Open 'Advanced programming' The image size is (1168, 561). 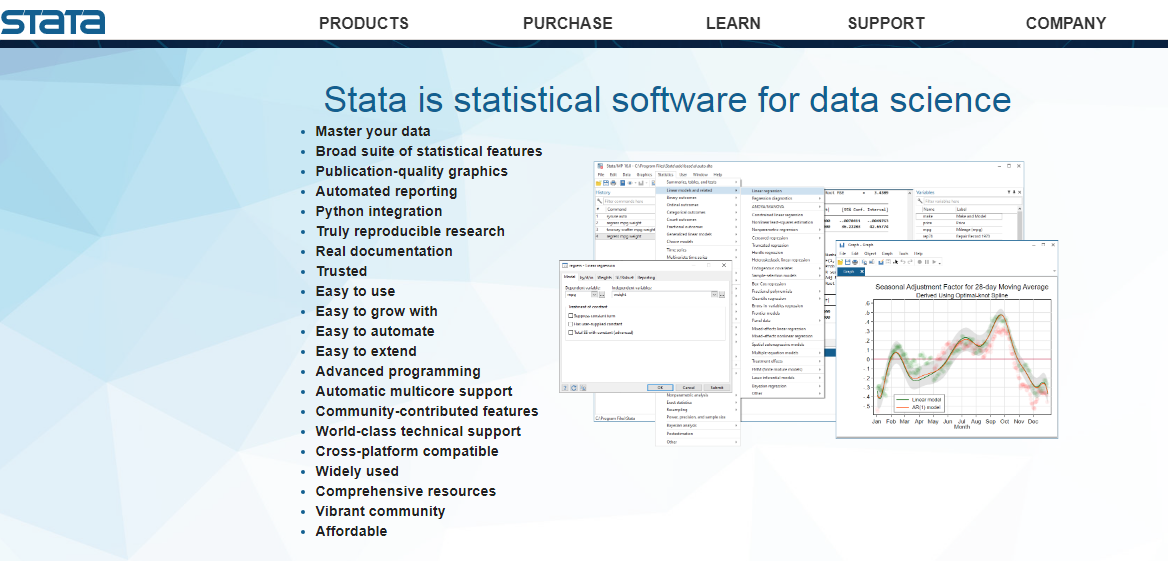398,372
